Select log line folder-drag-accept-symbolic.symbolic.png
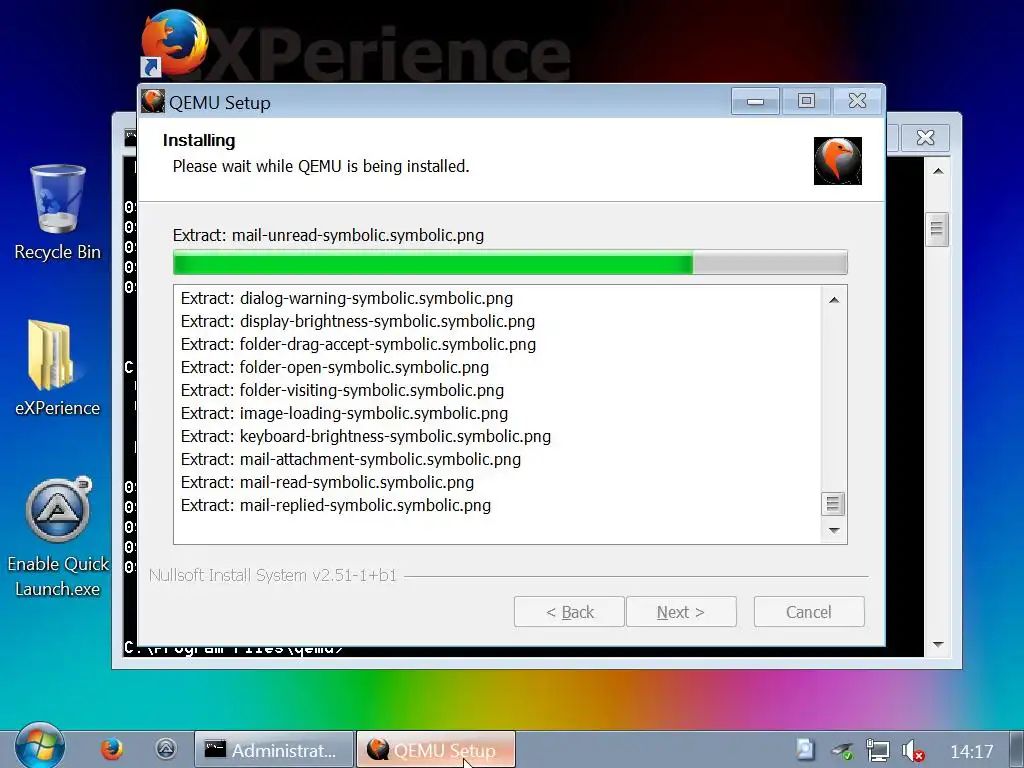The image size is (1024, 768). tap(359, 344)
